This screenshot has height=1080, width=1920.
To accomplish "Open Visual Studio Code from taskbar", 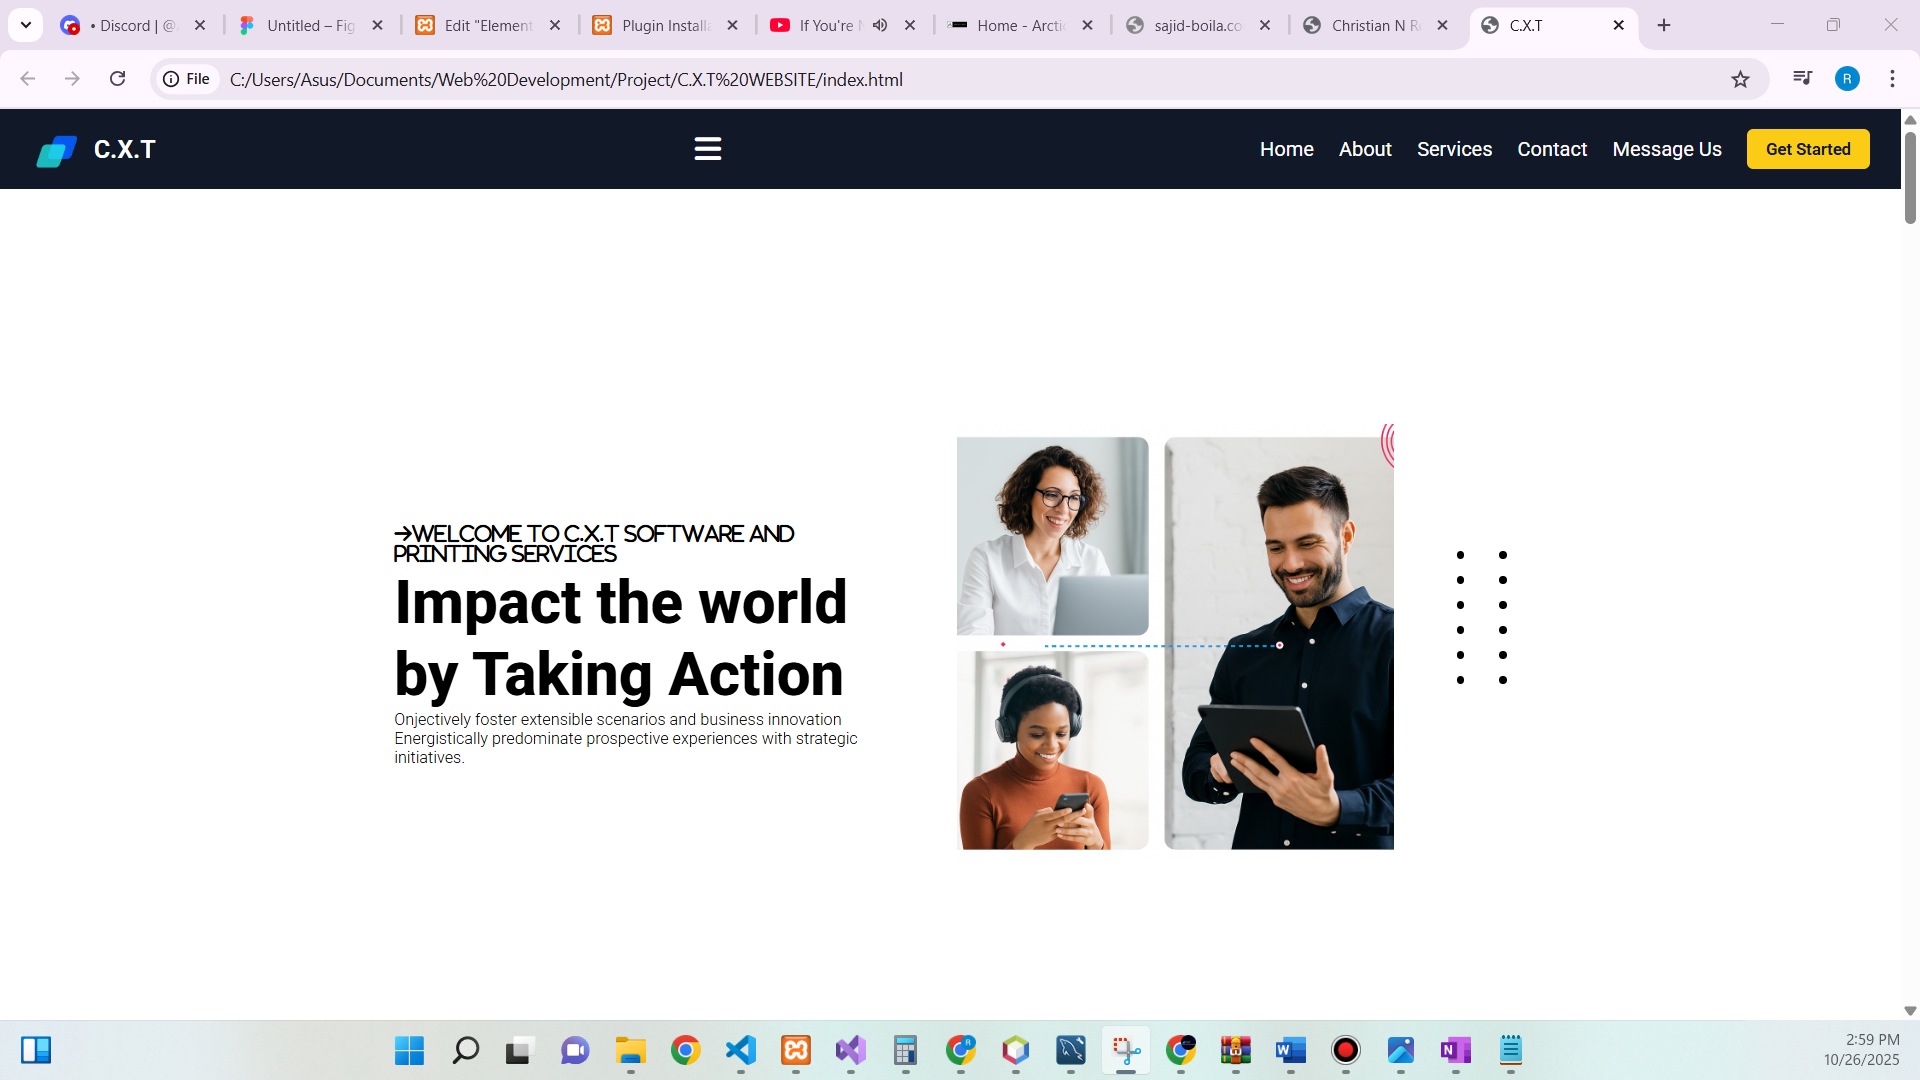I will tap(741, 1050).
